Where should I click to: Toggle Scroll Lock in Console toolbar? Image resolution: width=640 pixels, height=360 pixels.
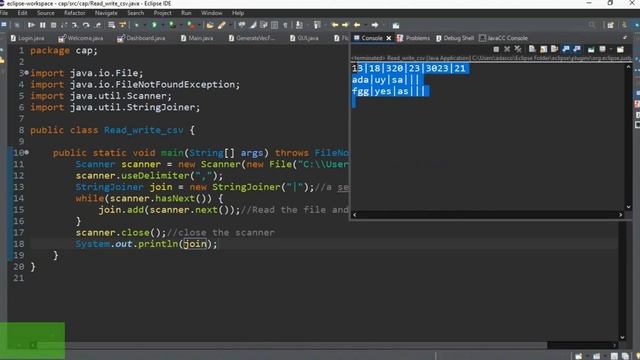544,49
